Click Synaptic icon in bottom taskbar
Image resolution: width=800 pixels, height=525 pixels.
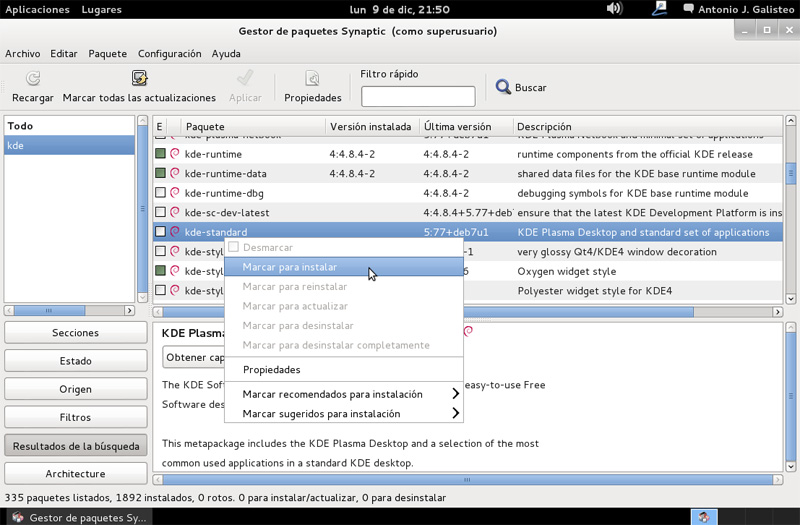coord(18,517)
